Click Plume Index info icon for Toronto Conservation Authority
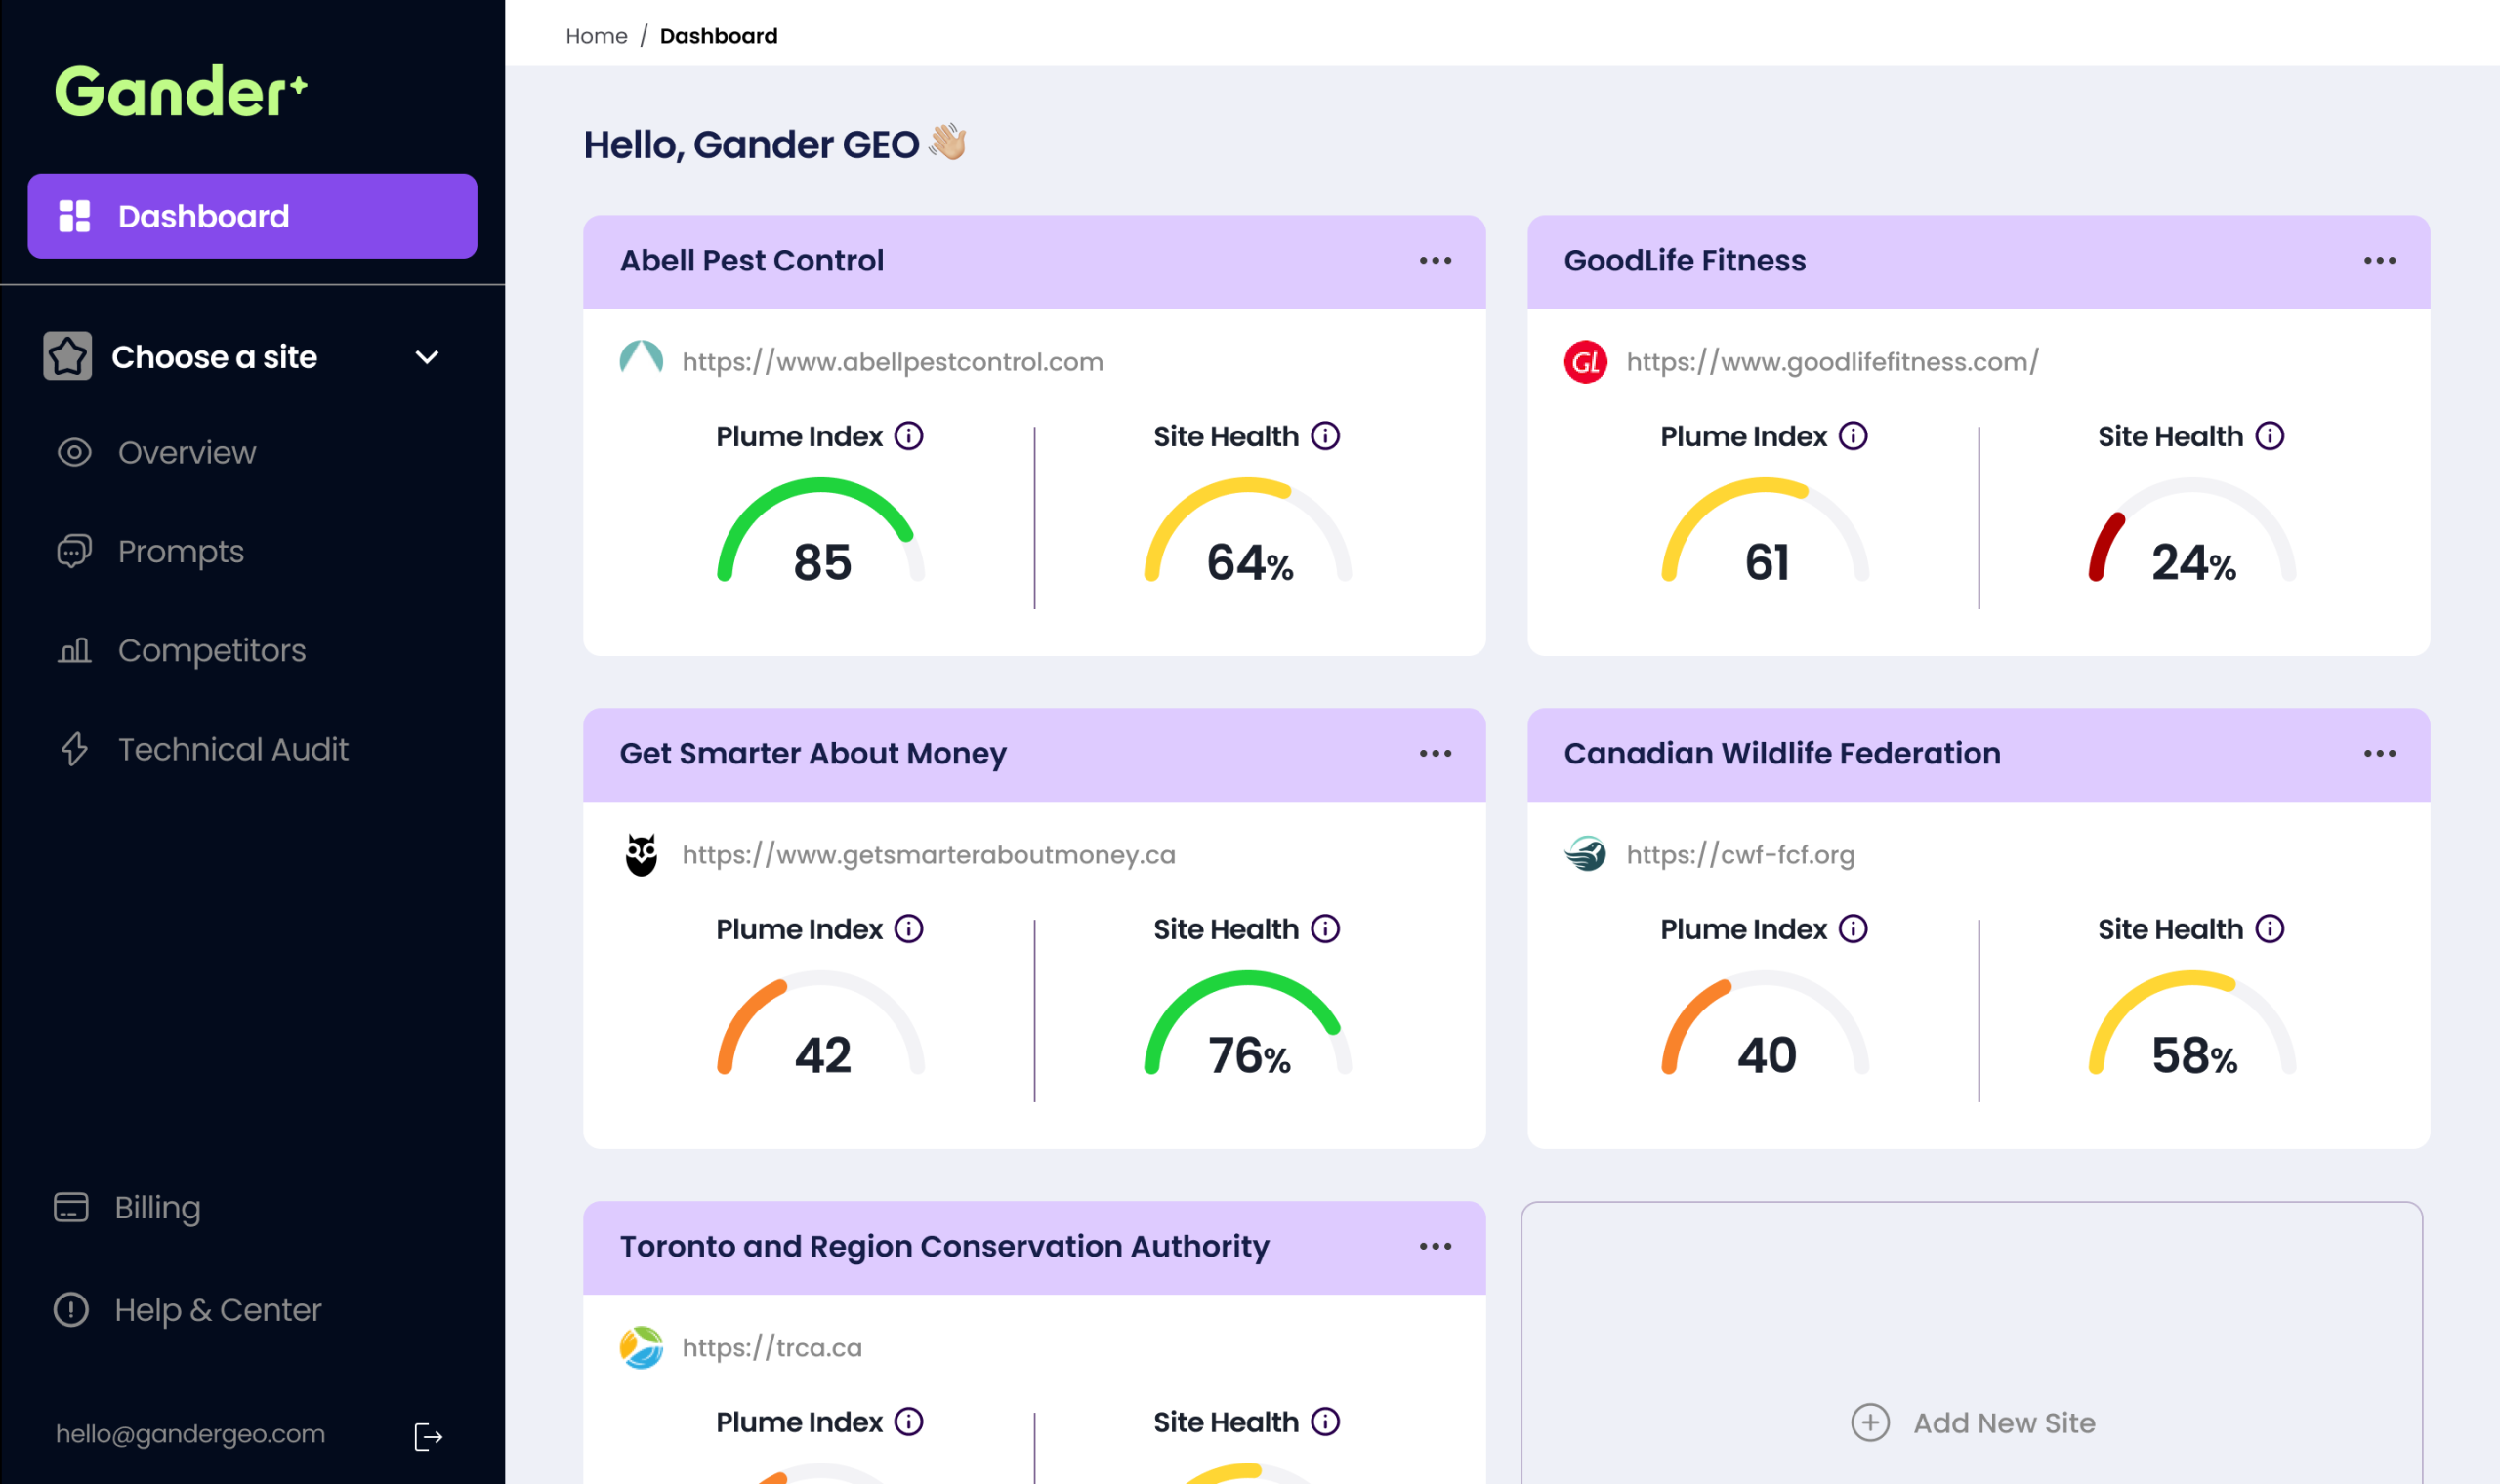Viewport: 2500px width, 1484px height. click(x=908, y=1422)
